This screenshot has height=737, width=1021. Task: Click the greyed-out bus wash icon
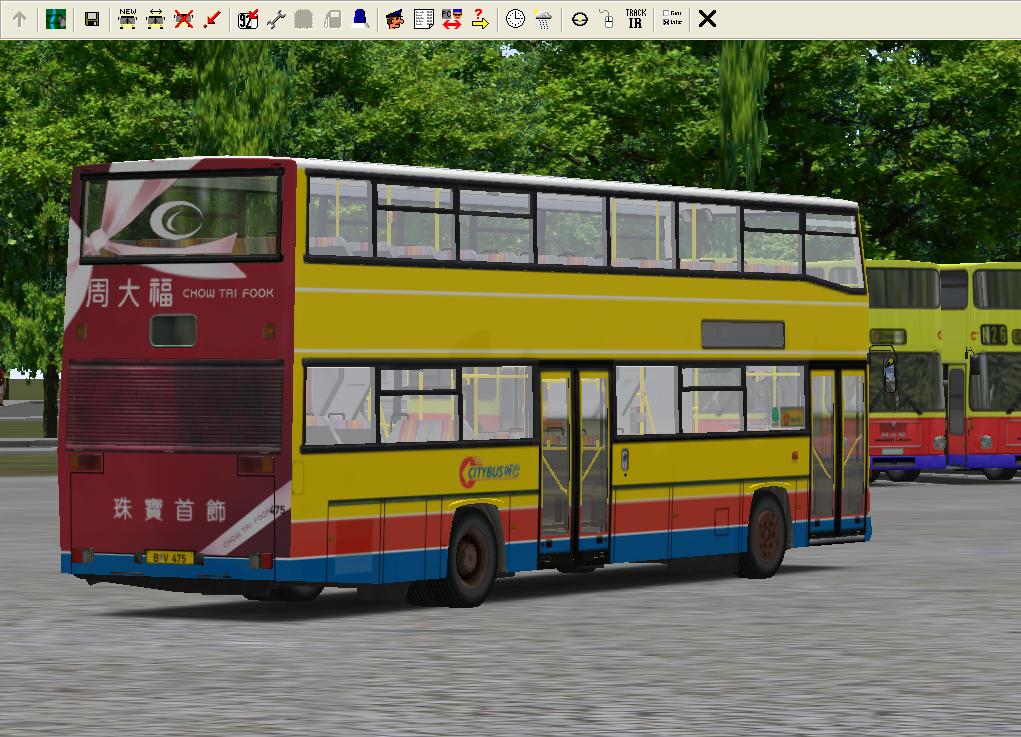tap(303, 19)
